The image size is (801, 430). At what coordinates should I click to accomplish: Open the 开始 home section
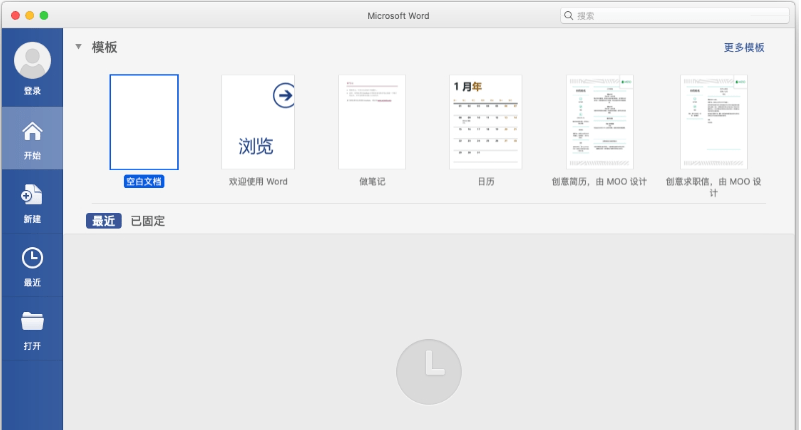point(32,138)
